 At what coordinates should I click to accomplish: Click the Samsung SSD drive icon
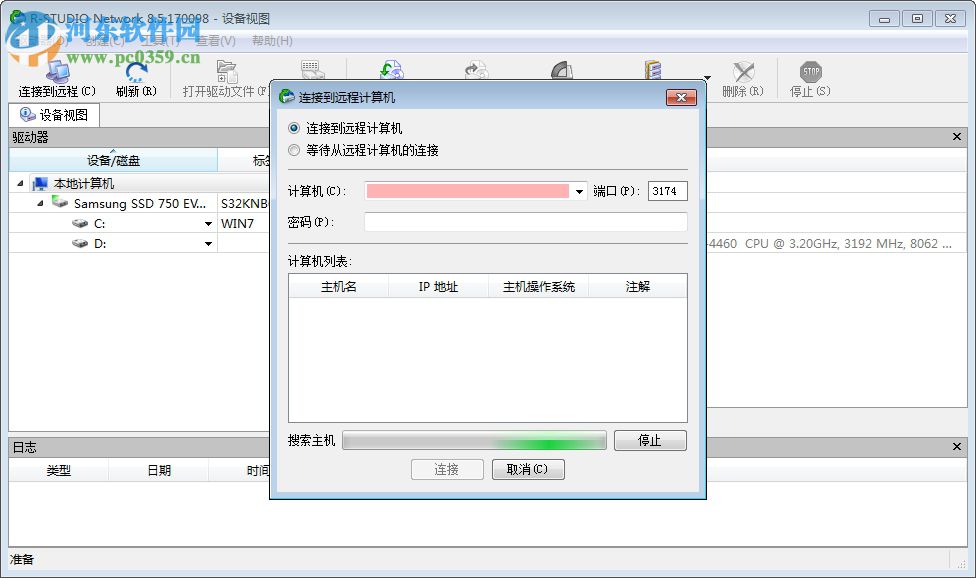(x=60, y=203)
